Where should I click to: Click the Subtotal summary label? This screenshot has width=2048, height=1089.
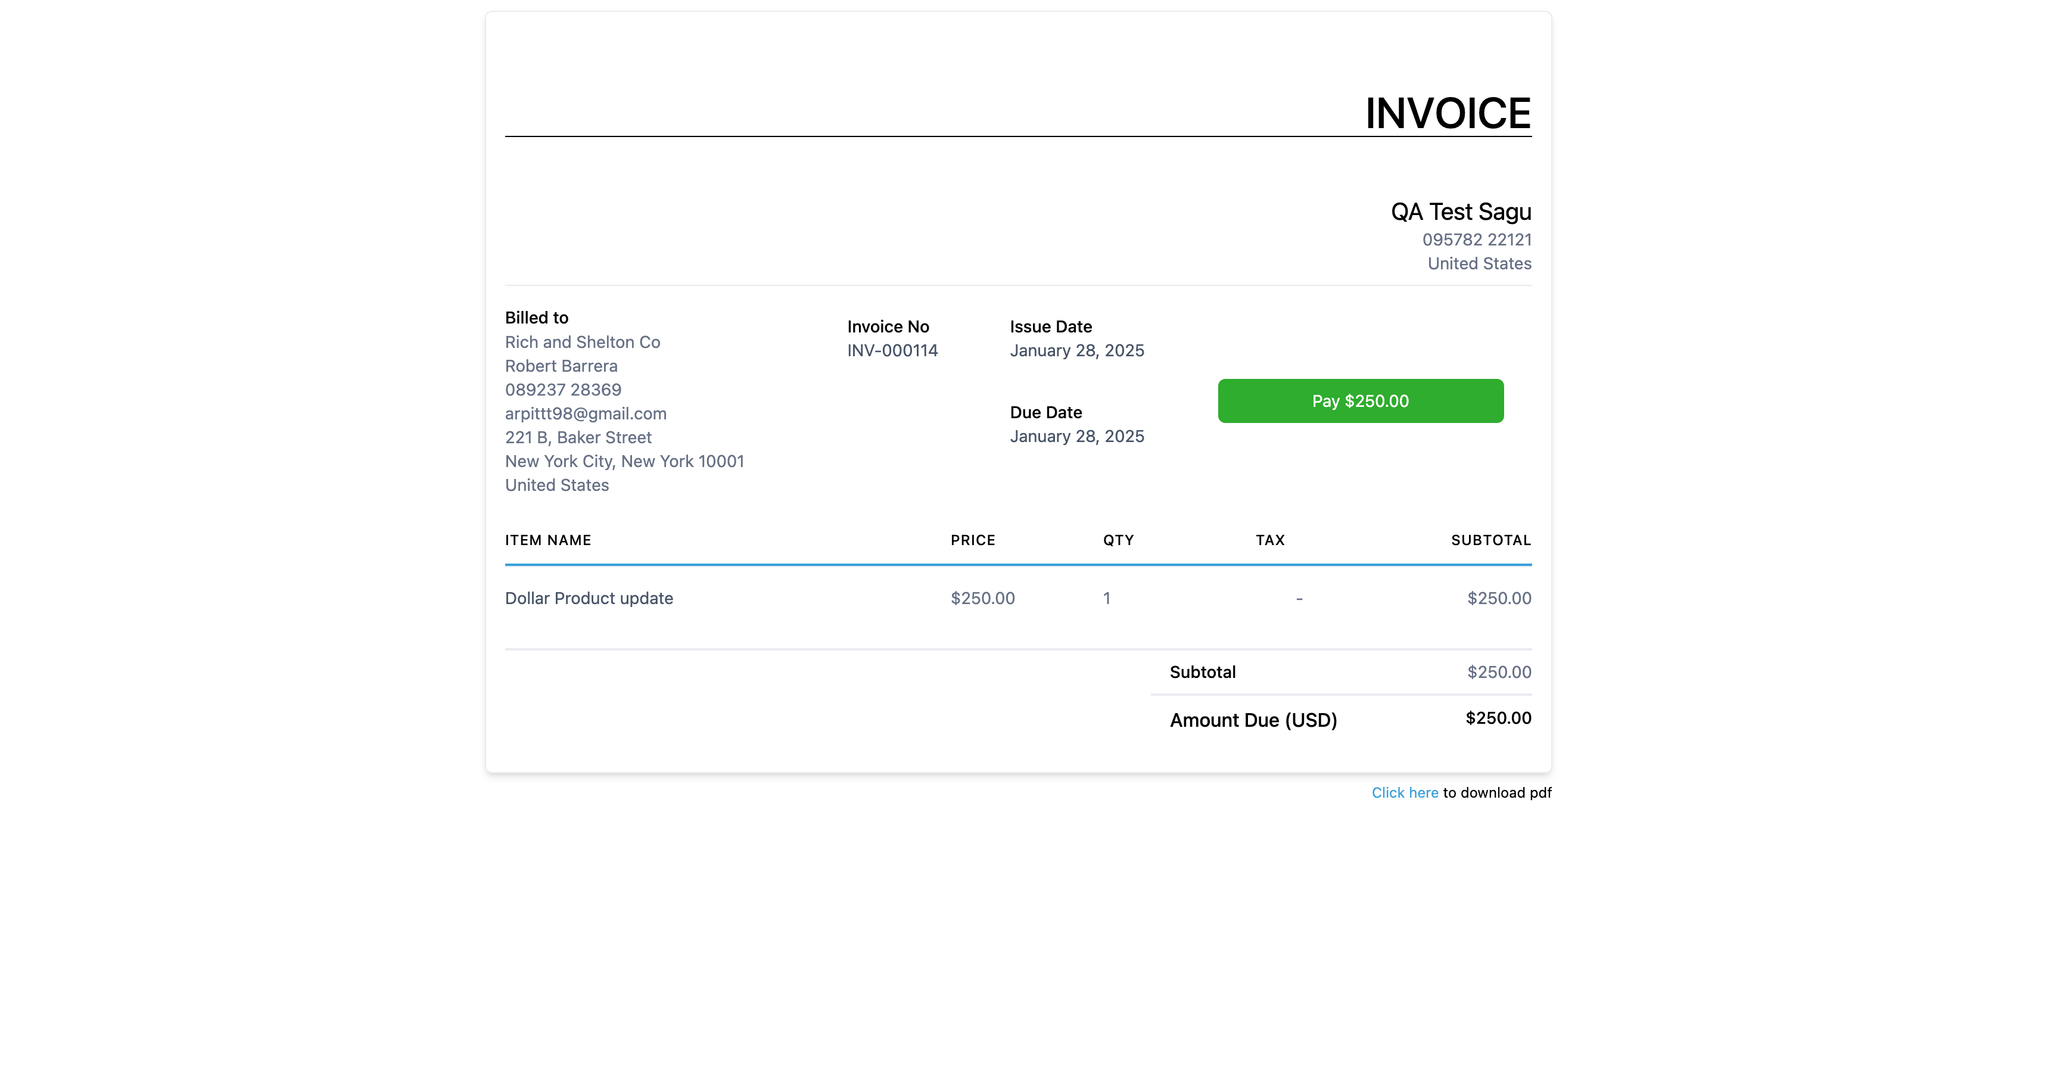coord(1203,673)
